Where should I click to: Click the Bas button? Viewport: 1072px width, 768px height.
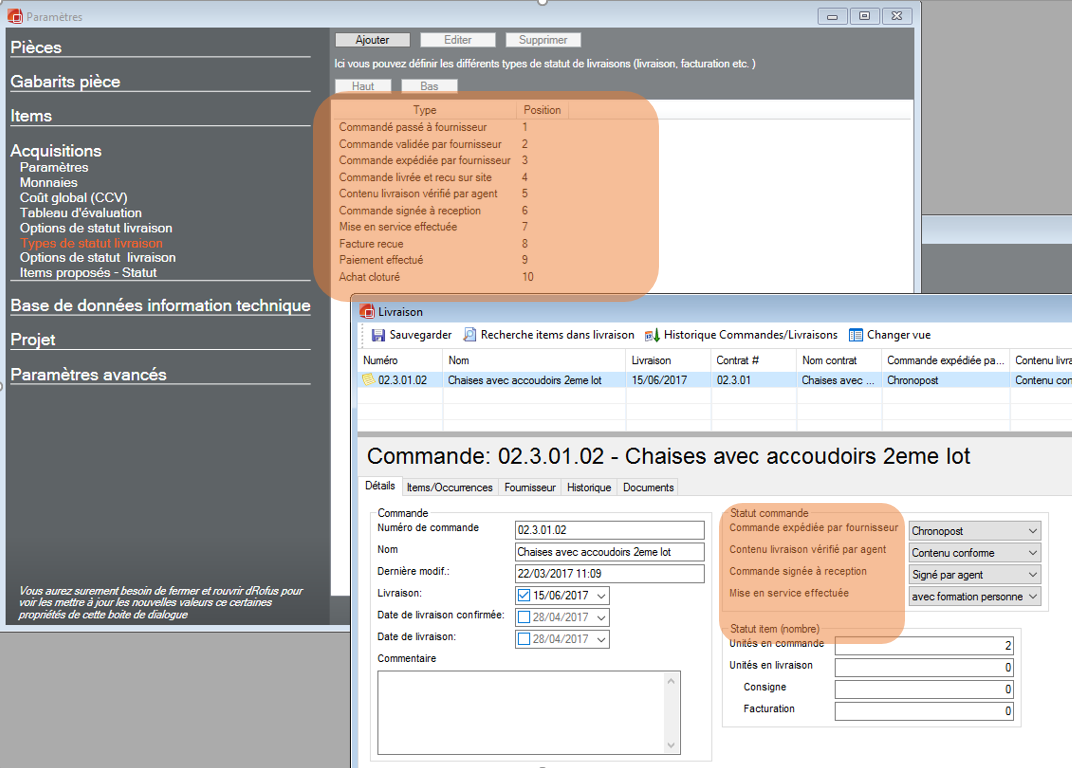(429, 86)
